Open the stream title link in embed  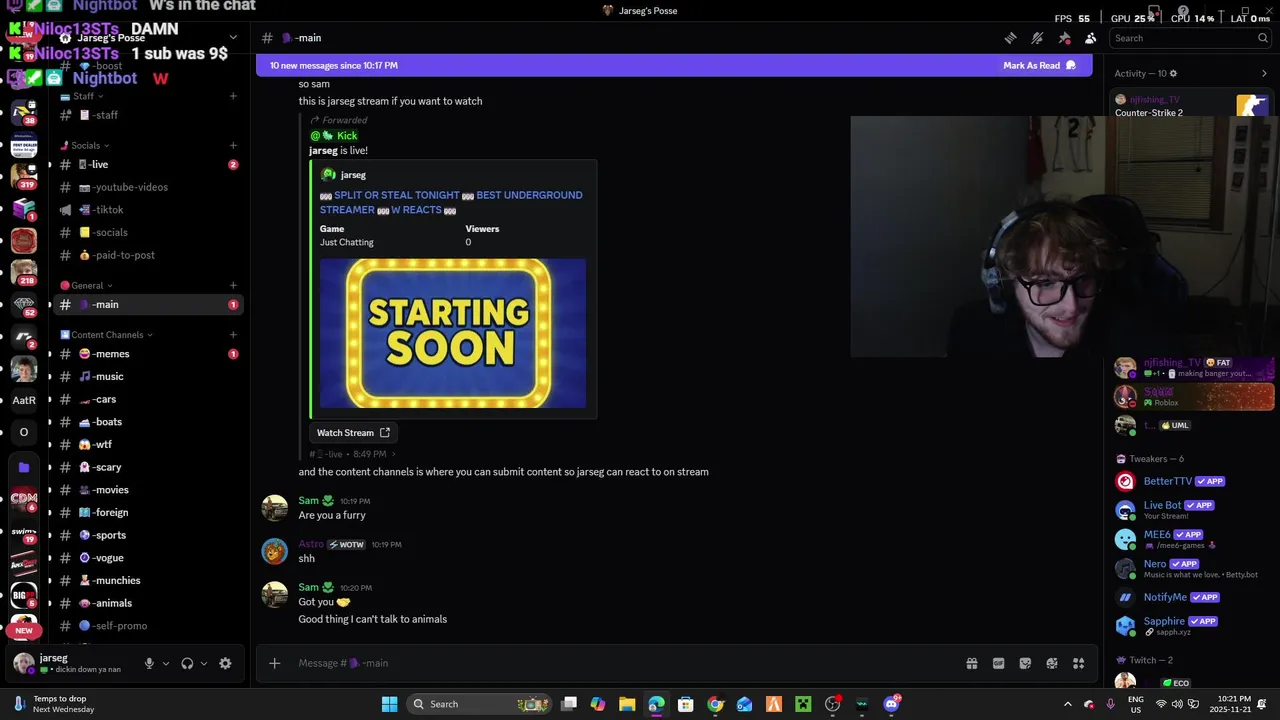pos(451,202)
